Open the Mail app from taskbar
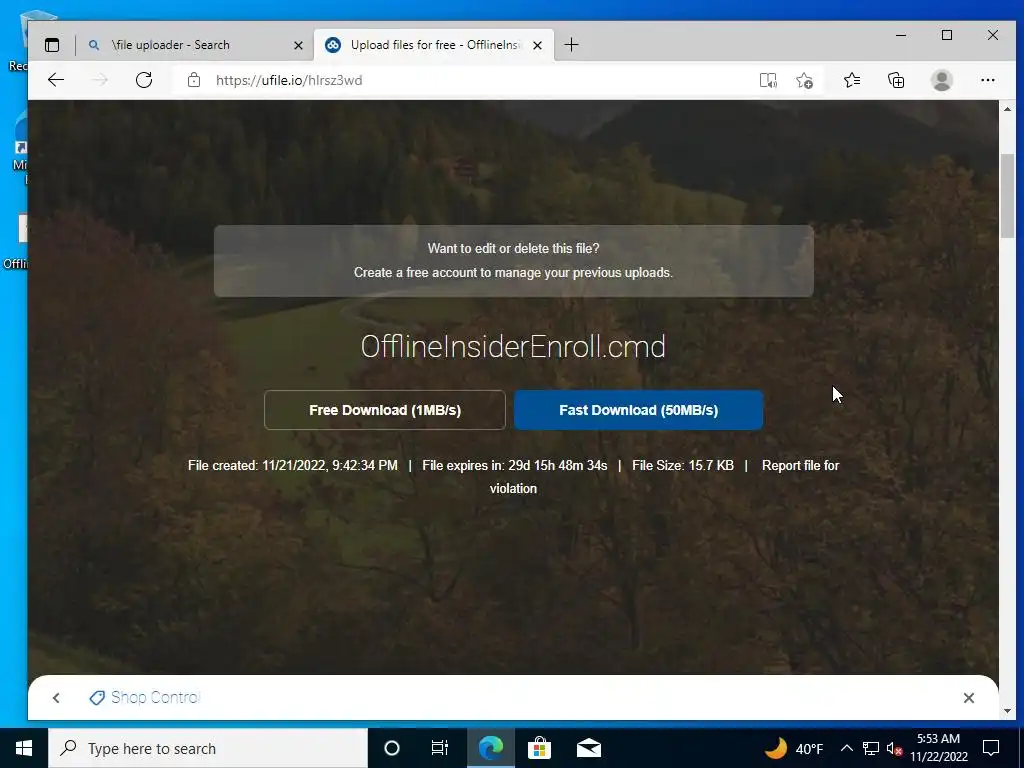1024x768 pixels. tap(588, 748)
